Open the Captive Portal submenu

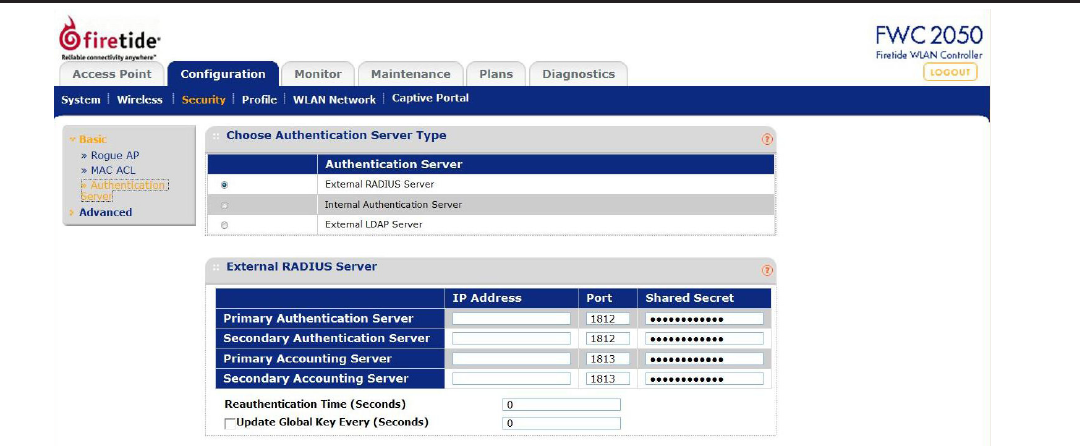tap(430, 98)
